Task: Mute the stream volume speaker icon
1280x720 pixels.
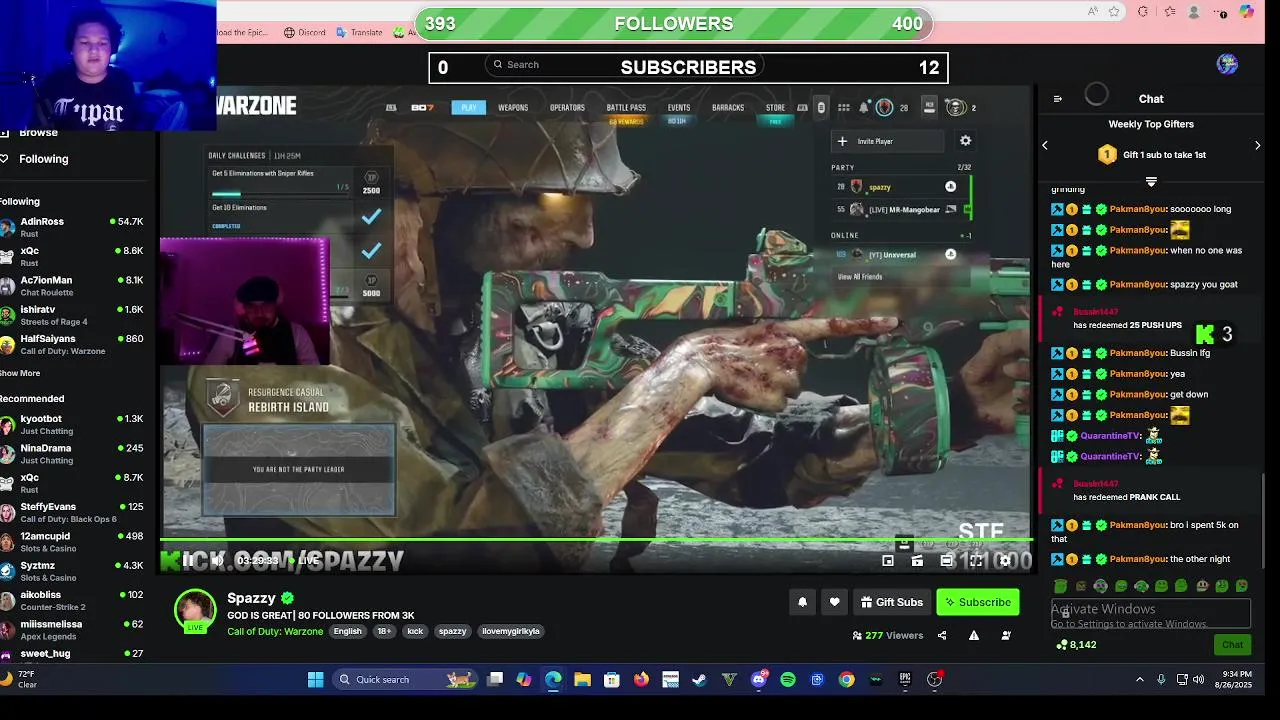Action: tap(217, 560)
